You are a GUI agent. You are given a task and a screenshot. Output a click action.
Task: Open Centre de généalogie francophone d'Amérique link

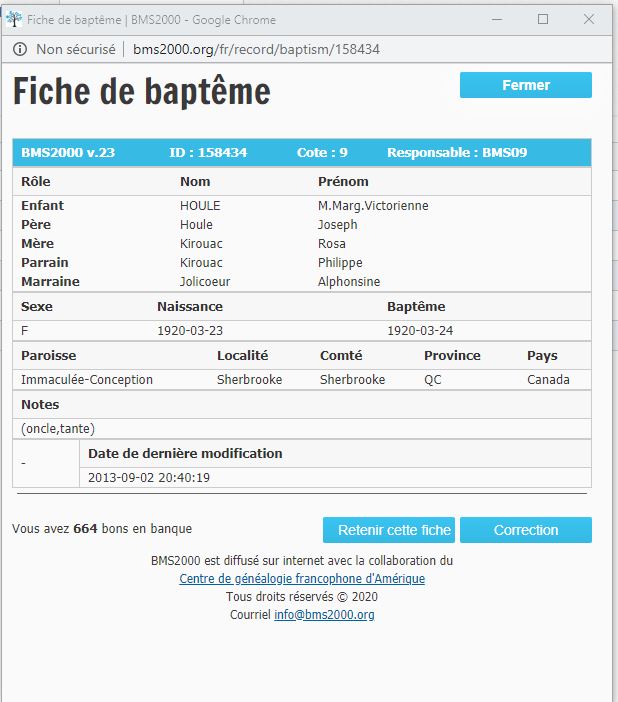coord(302,579)
